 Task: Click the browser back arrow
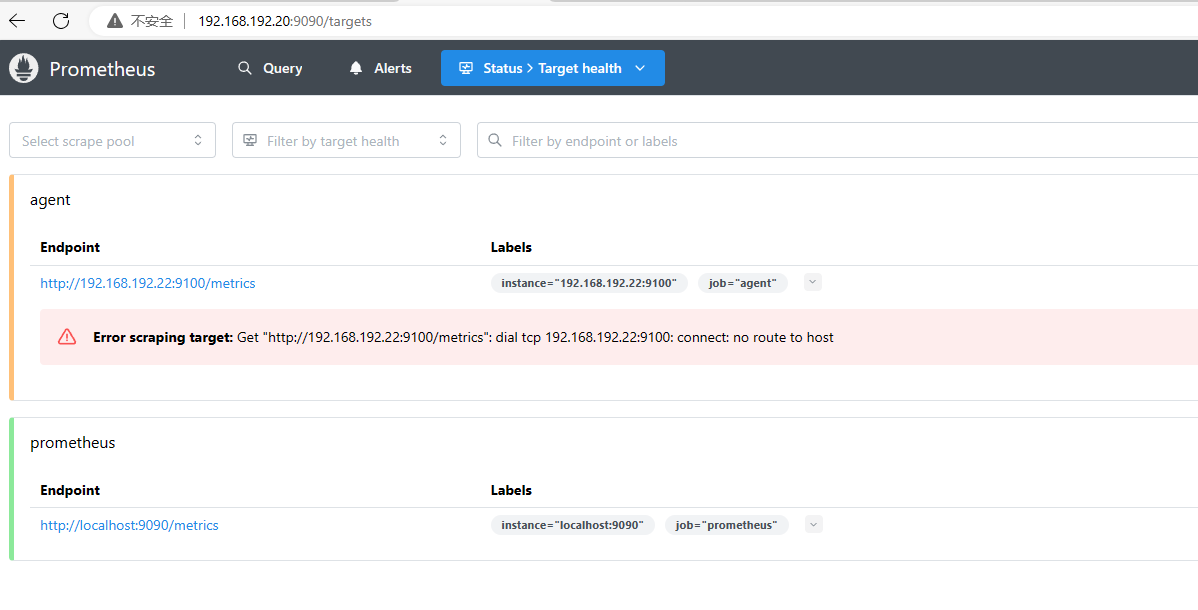tap(17, 21)
